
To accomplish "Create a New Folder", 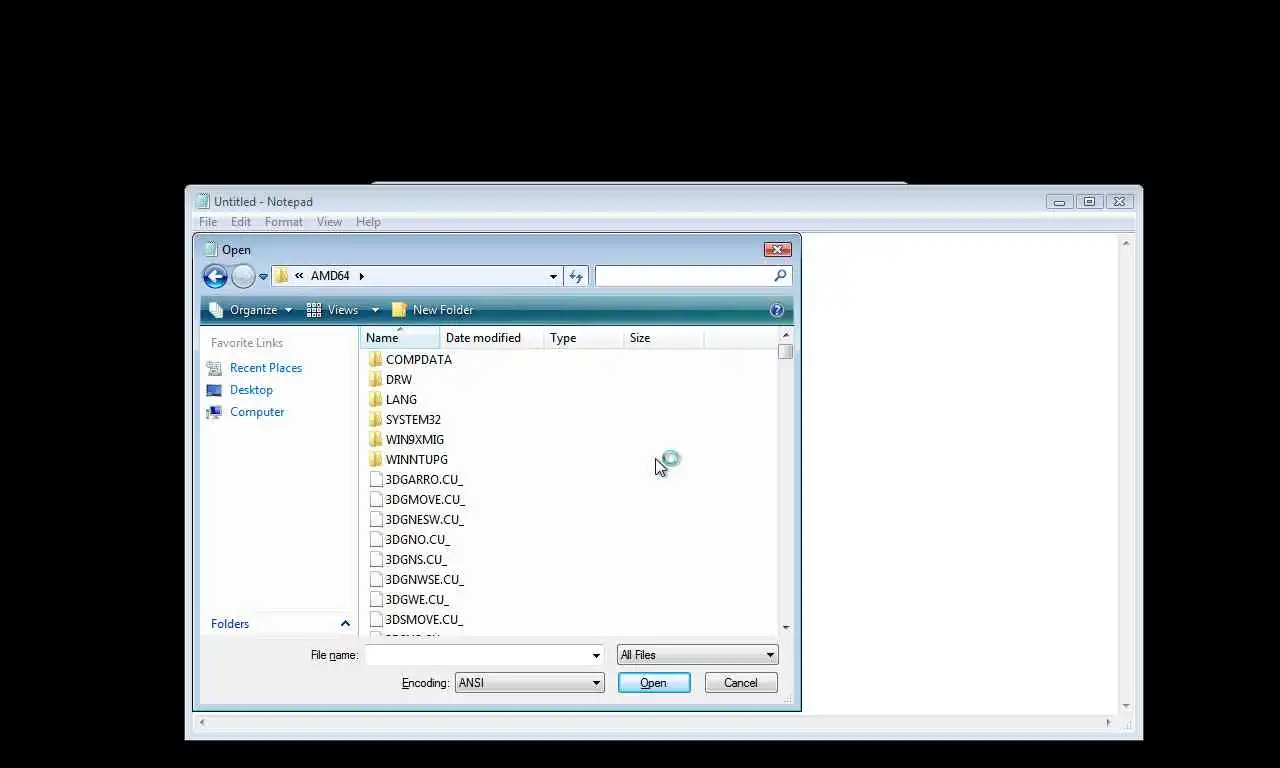I will pos(433,310).
